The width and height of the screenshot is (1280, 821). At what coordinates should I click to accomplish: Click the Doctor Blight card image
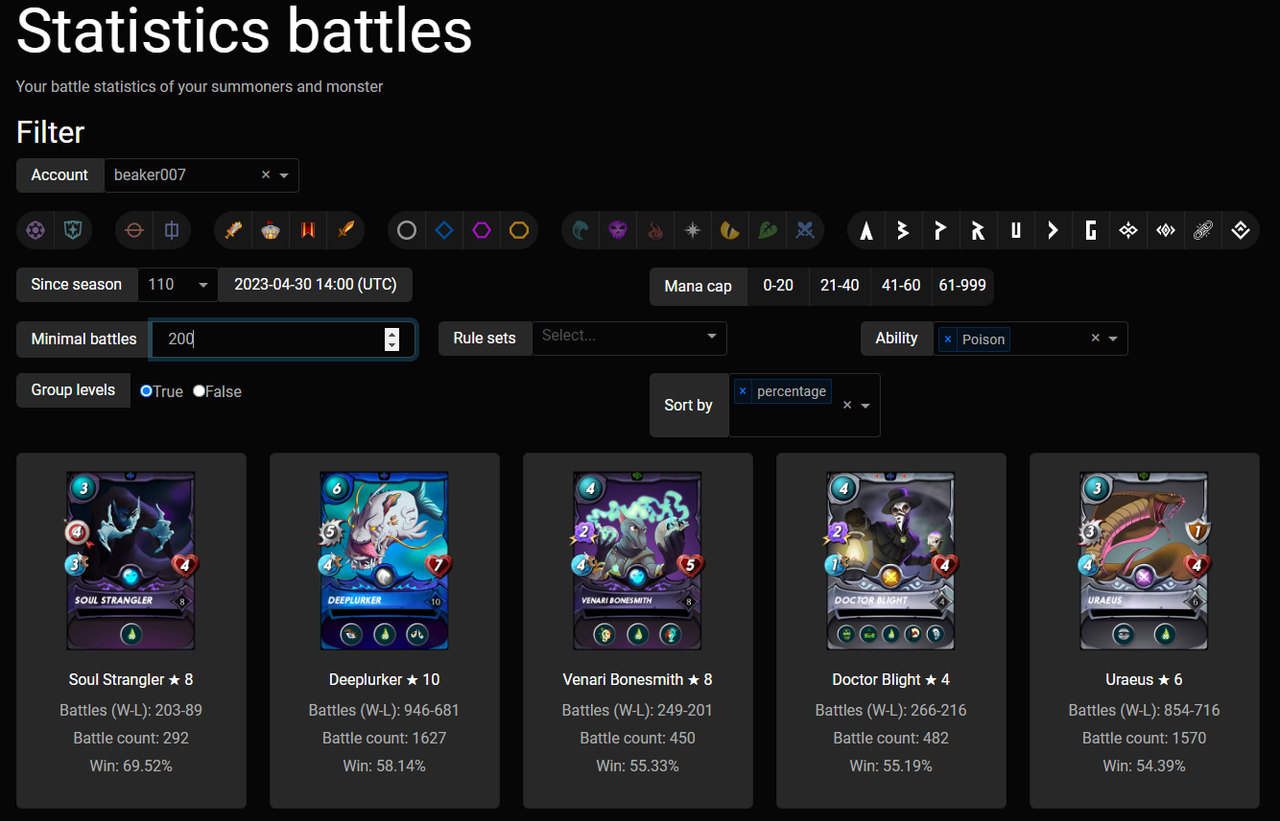tap(891, 561)
